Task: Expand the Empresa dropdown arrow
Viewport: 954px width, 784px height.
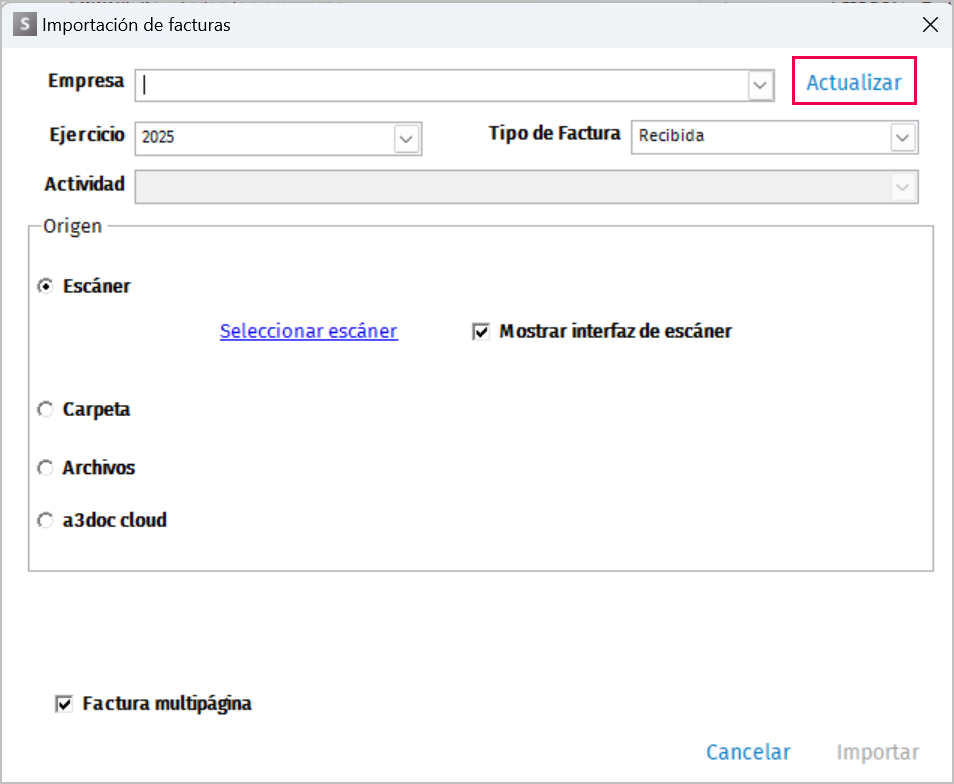Action: tap(761, 86)
